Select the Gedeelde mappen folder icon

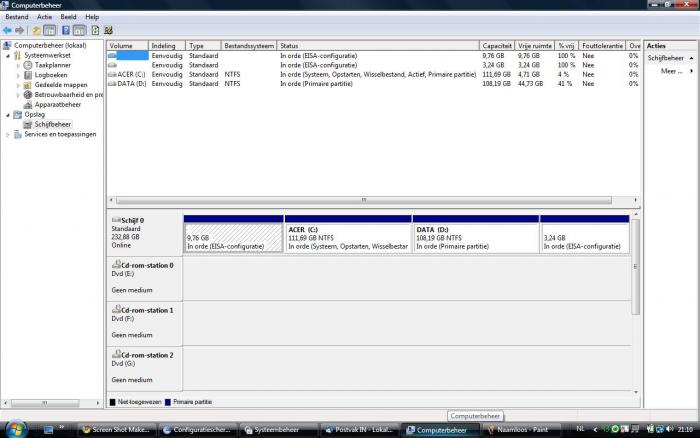[x=28, y=85]
